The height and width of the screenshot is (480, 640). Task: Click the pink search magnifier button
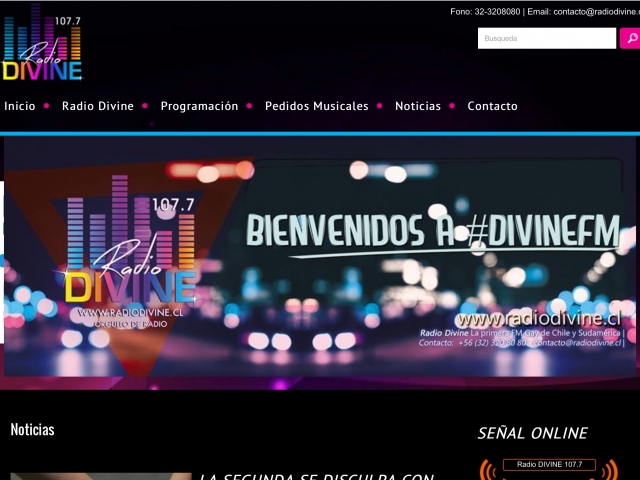(x=630, y=39)
